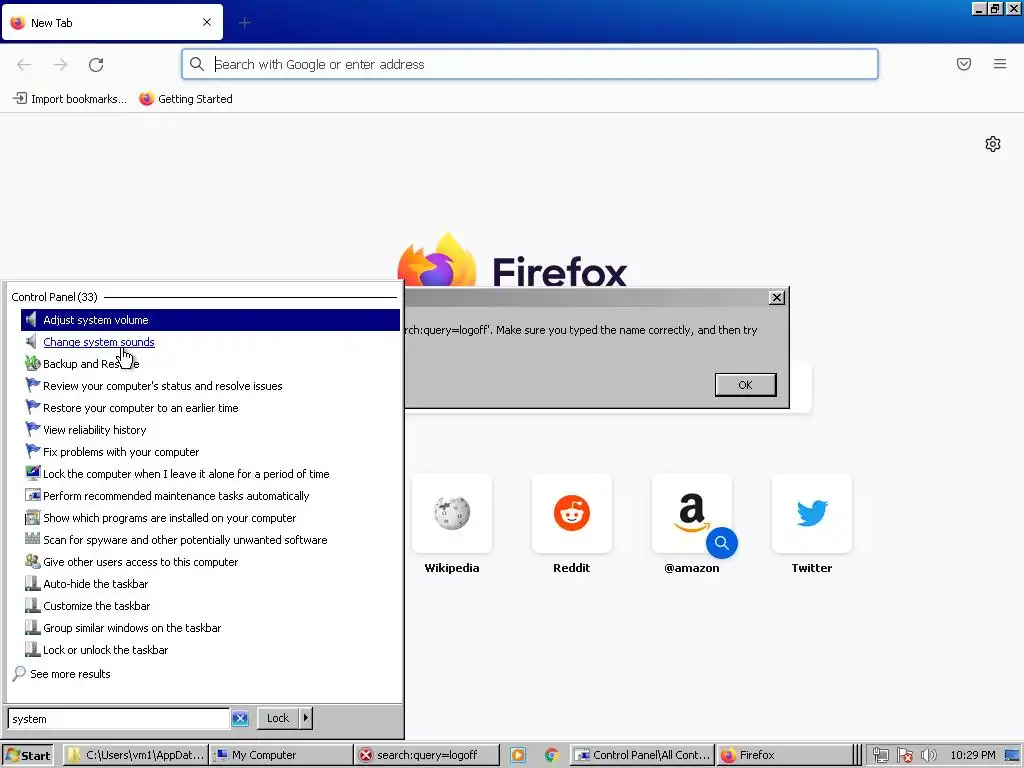Click the Amazon tile's blue search badge
This screenshot has width=1024, height=768.
tap(722, 543)
